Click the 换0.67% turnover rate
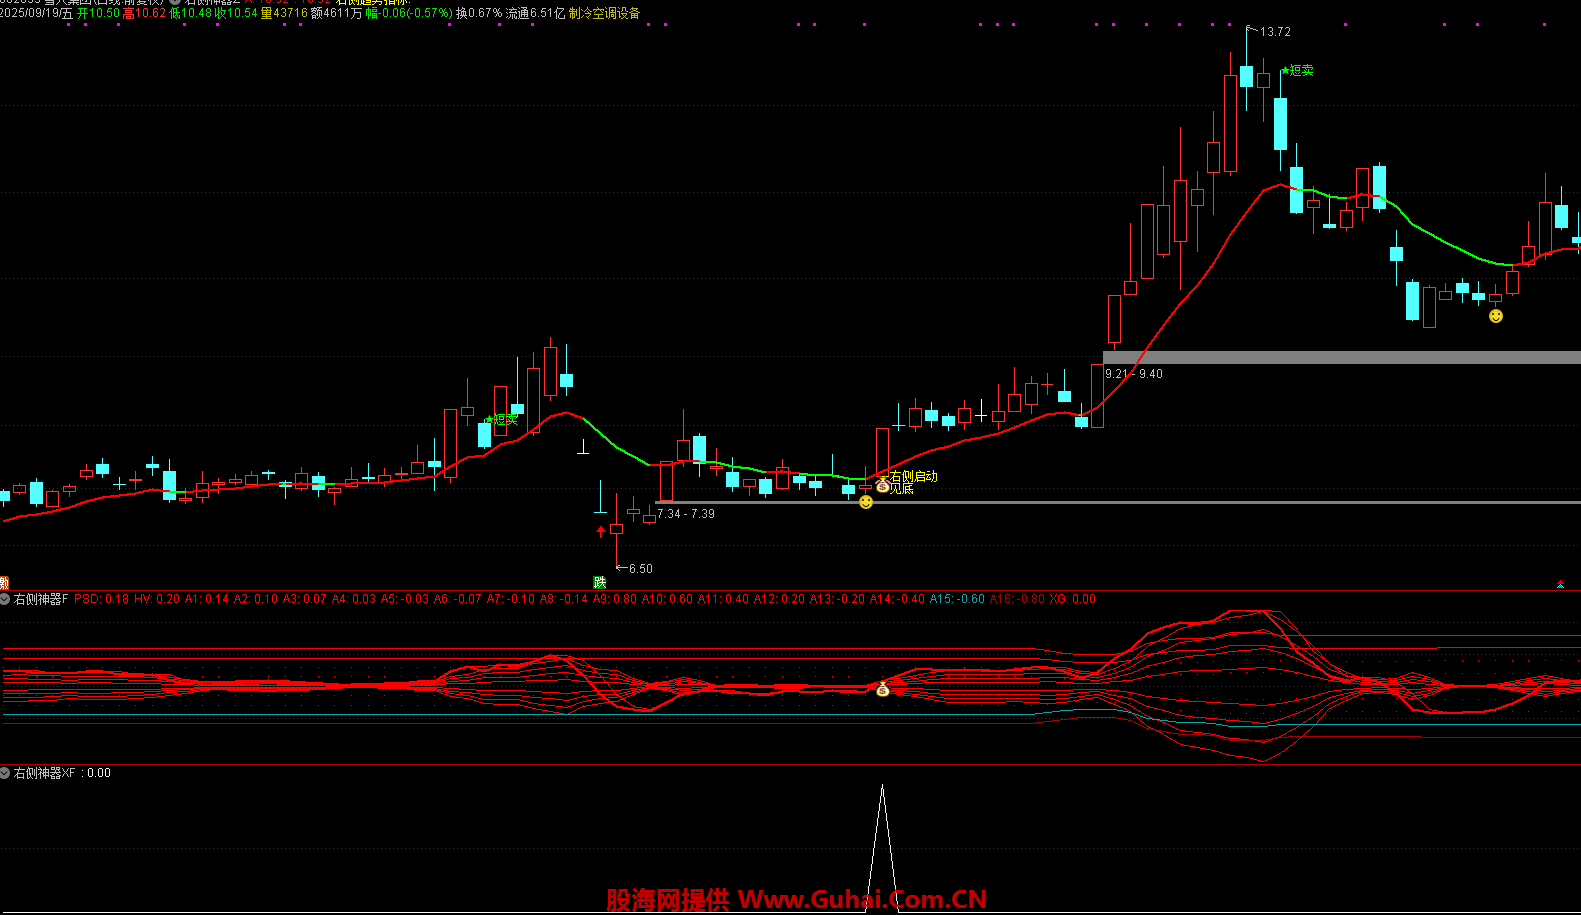 [x=479, y=13]
